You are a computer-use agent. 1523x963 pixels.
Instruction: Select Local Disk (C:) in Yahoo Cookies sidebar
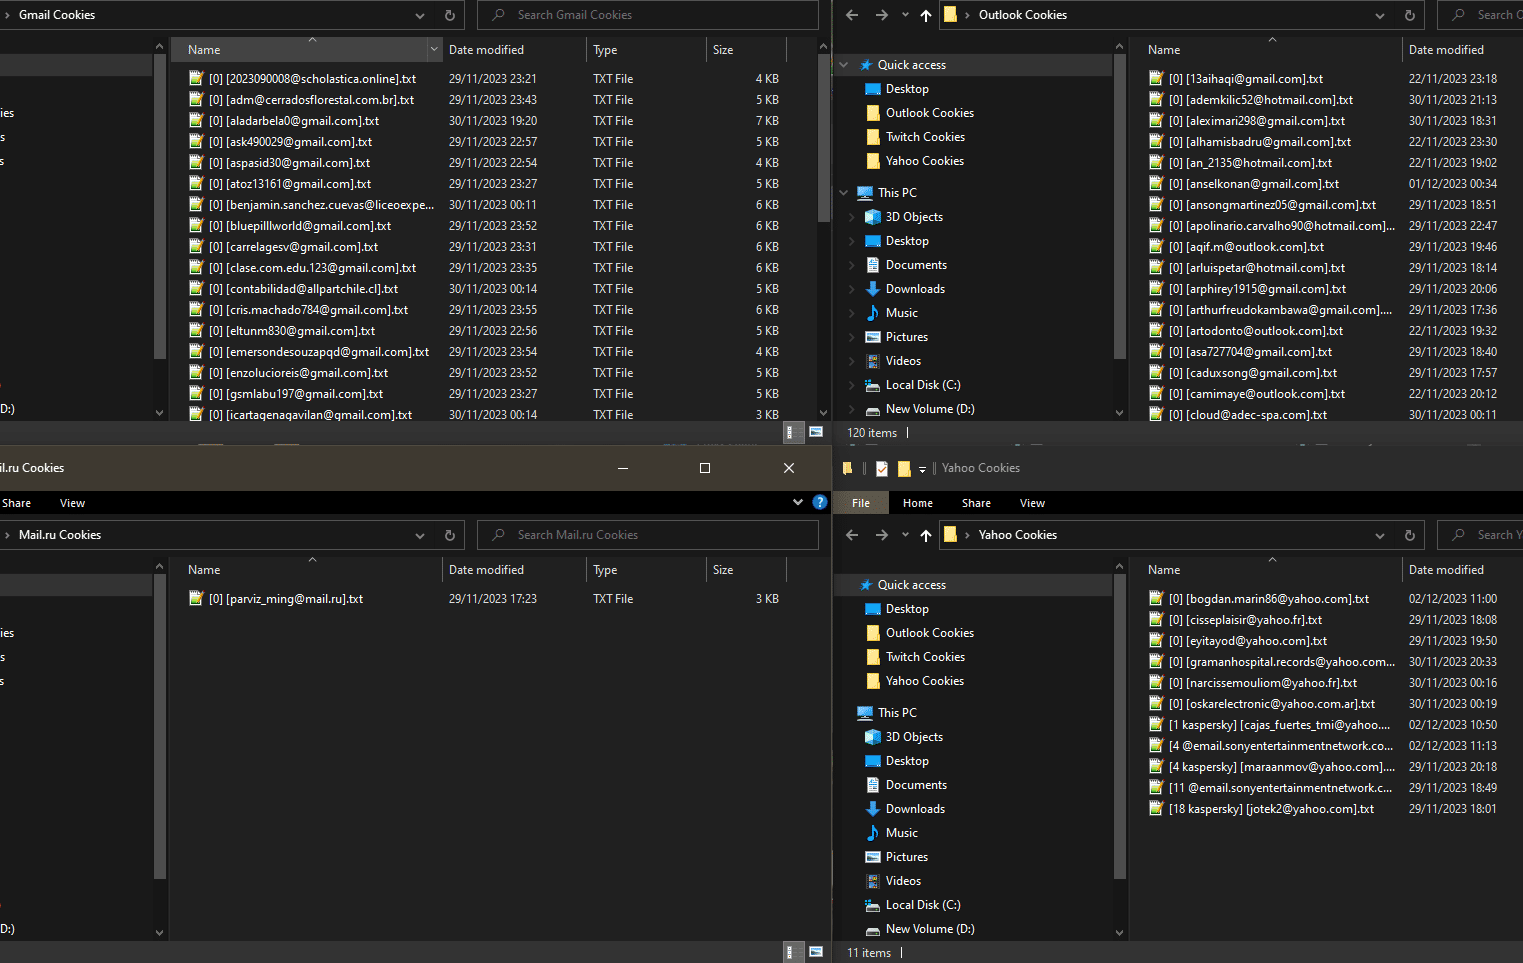(922, 905)
